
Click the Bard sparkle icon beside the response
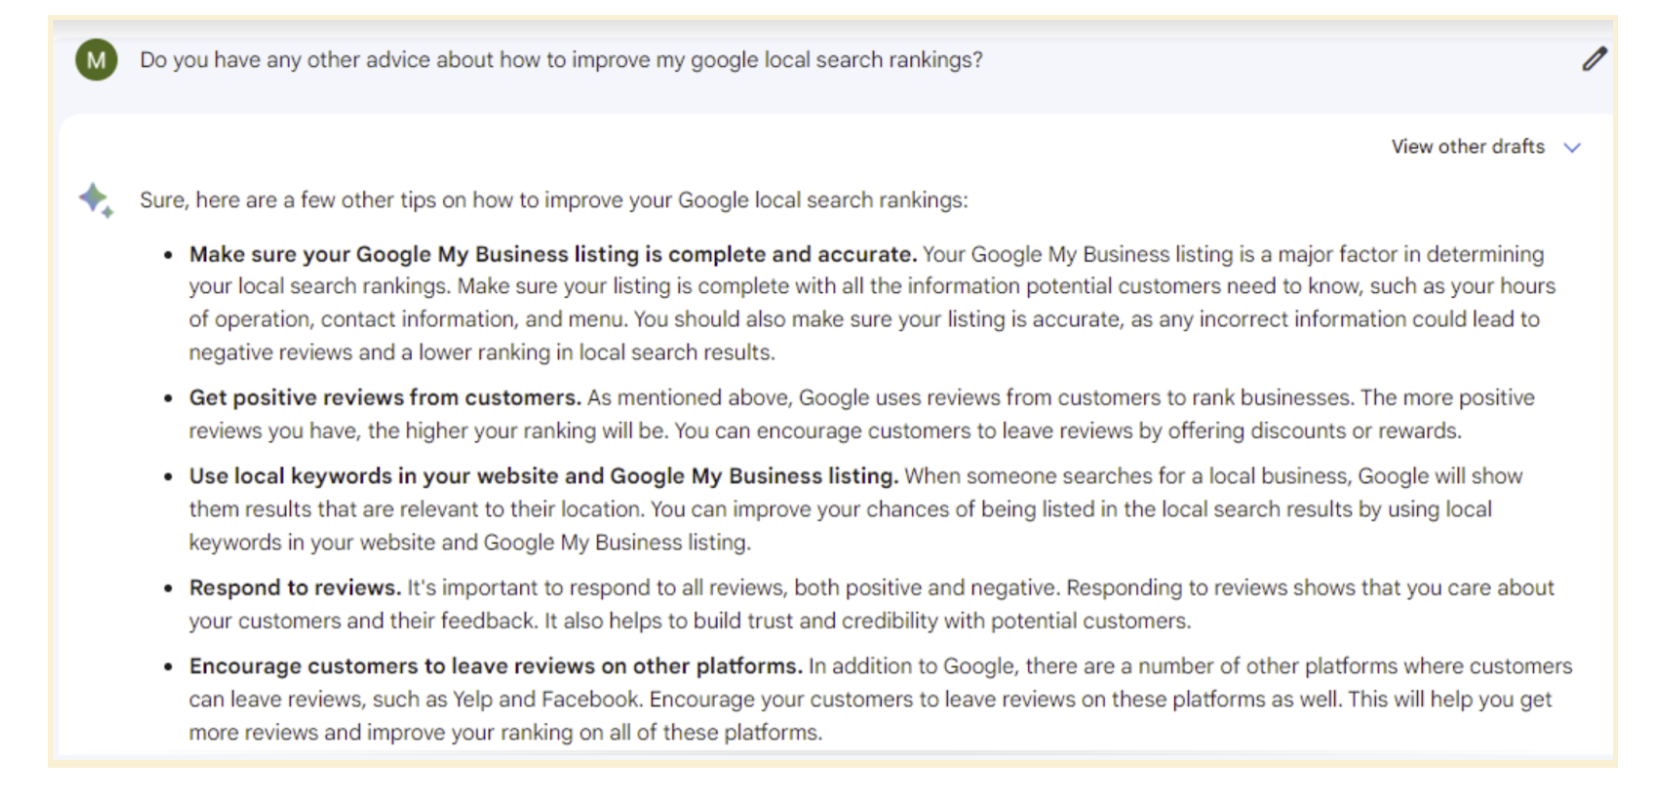[x=95, y=200]
